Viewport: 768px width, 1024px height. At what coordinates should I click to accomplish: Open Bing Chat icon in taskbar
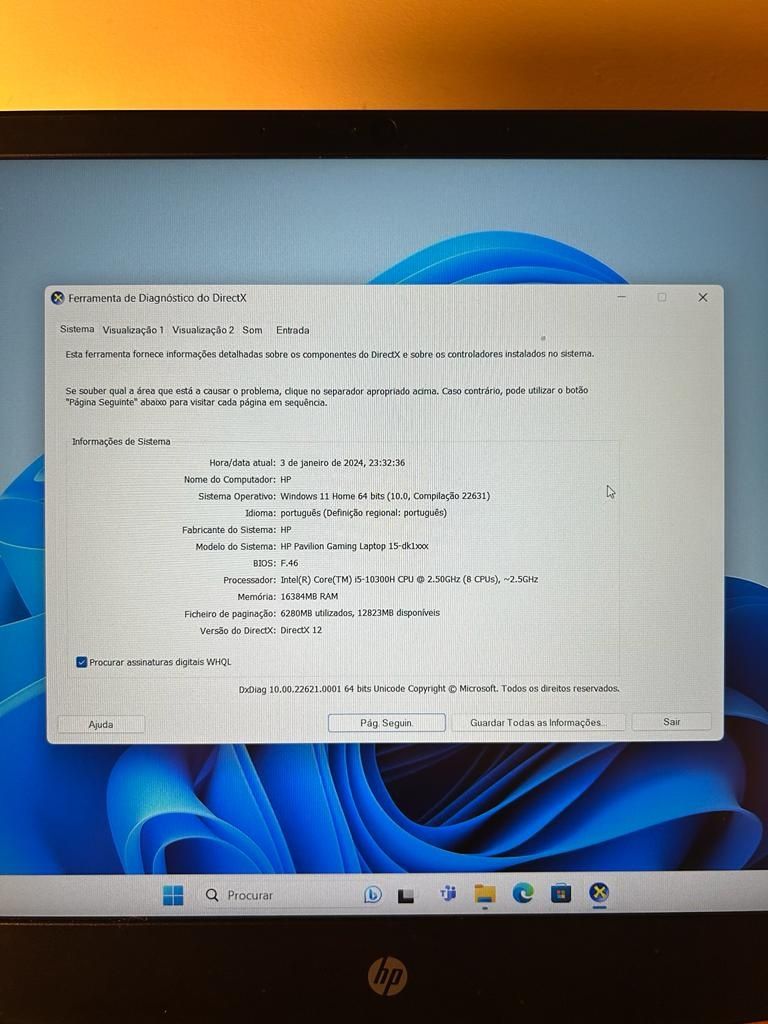(x=372, y=894)
